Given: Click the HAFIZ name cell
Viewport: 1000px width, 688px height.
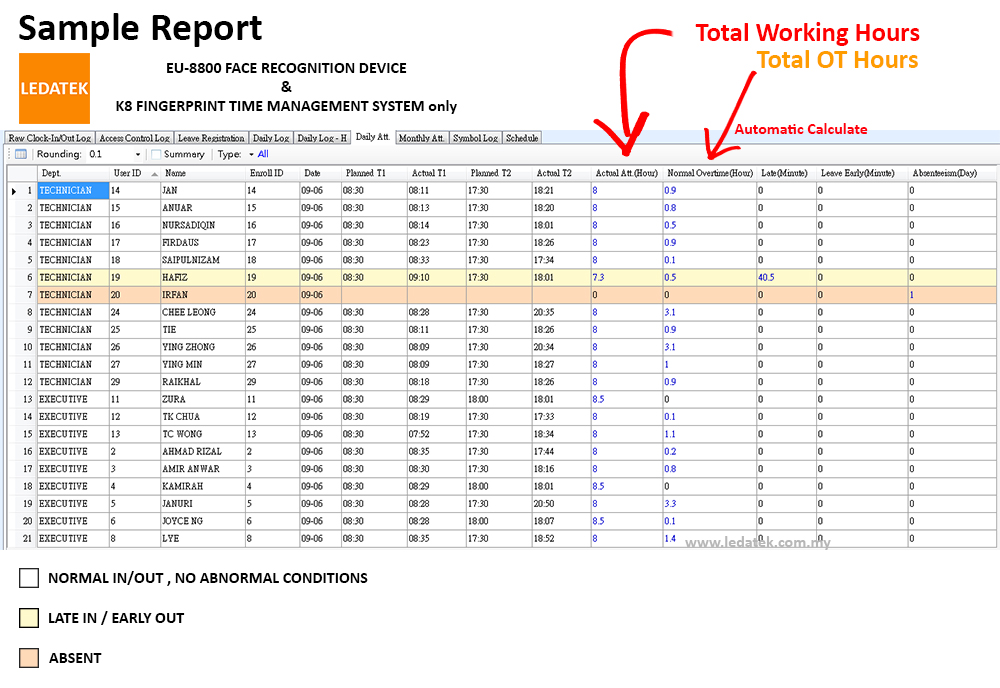Looking at the screenshot, I should [203, 278].
